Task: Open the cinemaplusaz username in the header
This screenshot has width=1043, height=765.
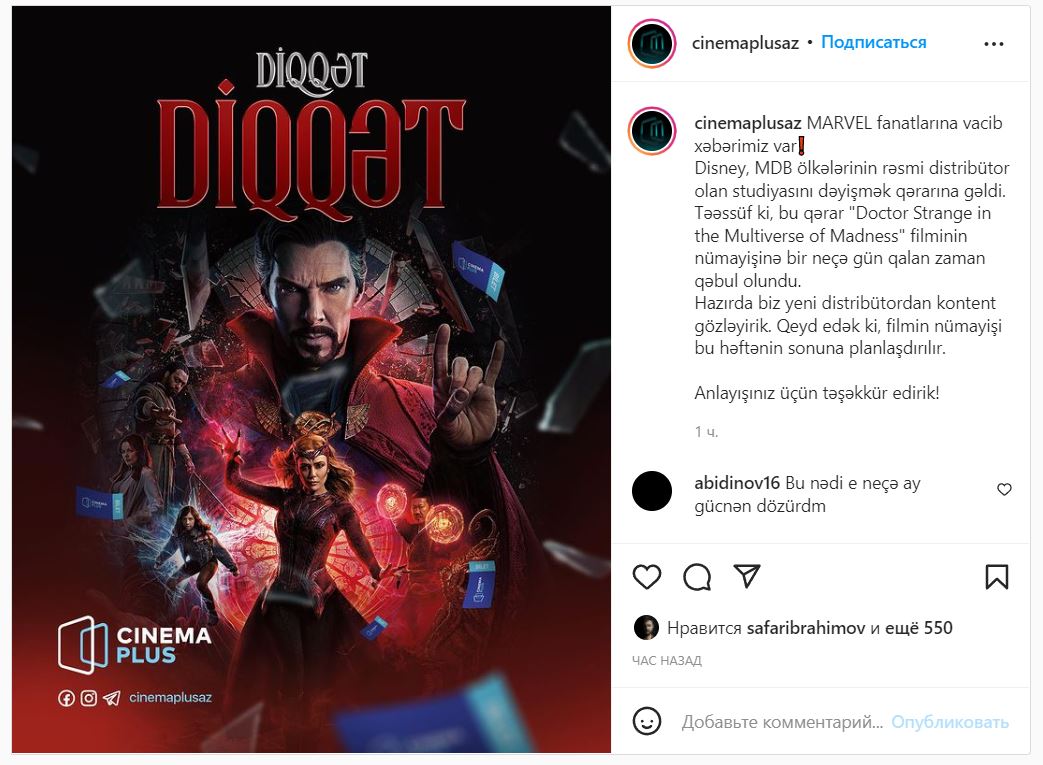Action: [745, 43]
